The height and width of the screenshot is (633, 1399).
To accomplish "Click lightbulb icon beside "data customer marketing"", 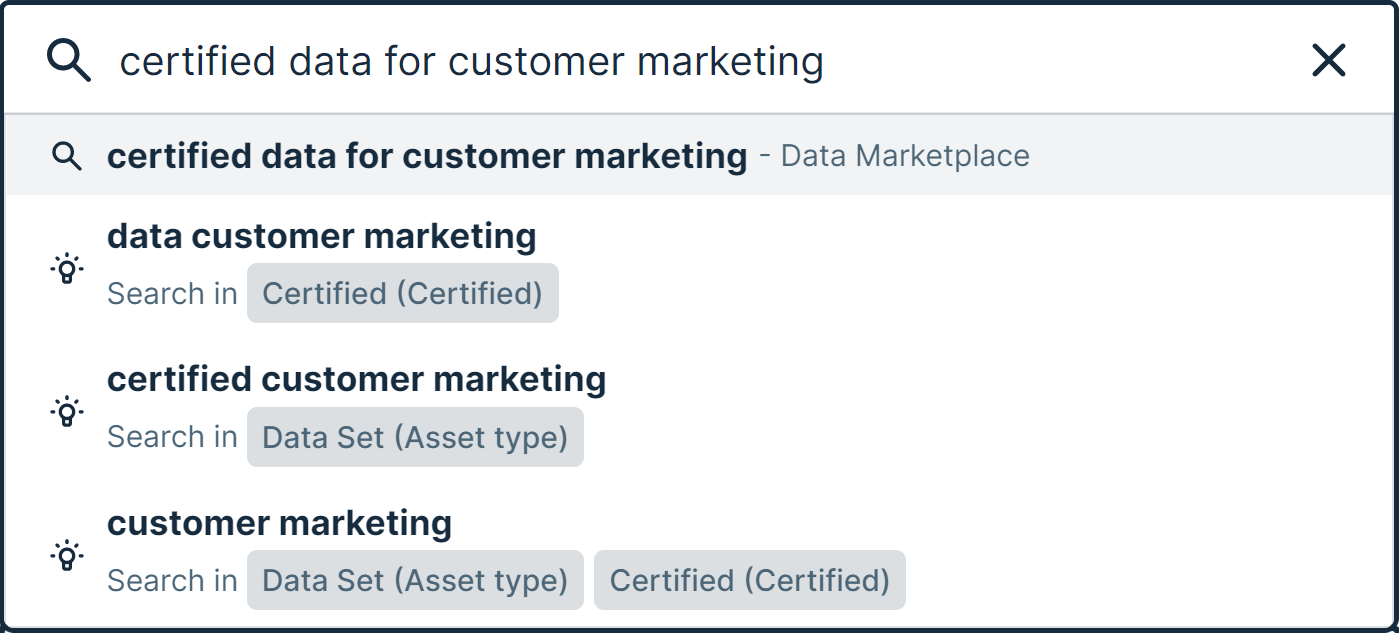I will [67, 268].
